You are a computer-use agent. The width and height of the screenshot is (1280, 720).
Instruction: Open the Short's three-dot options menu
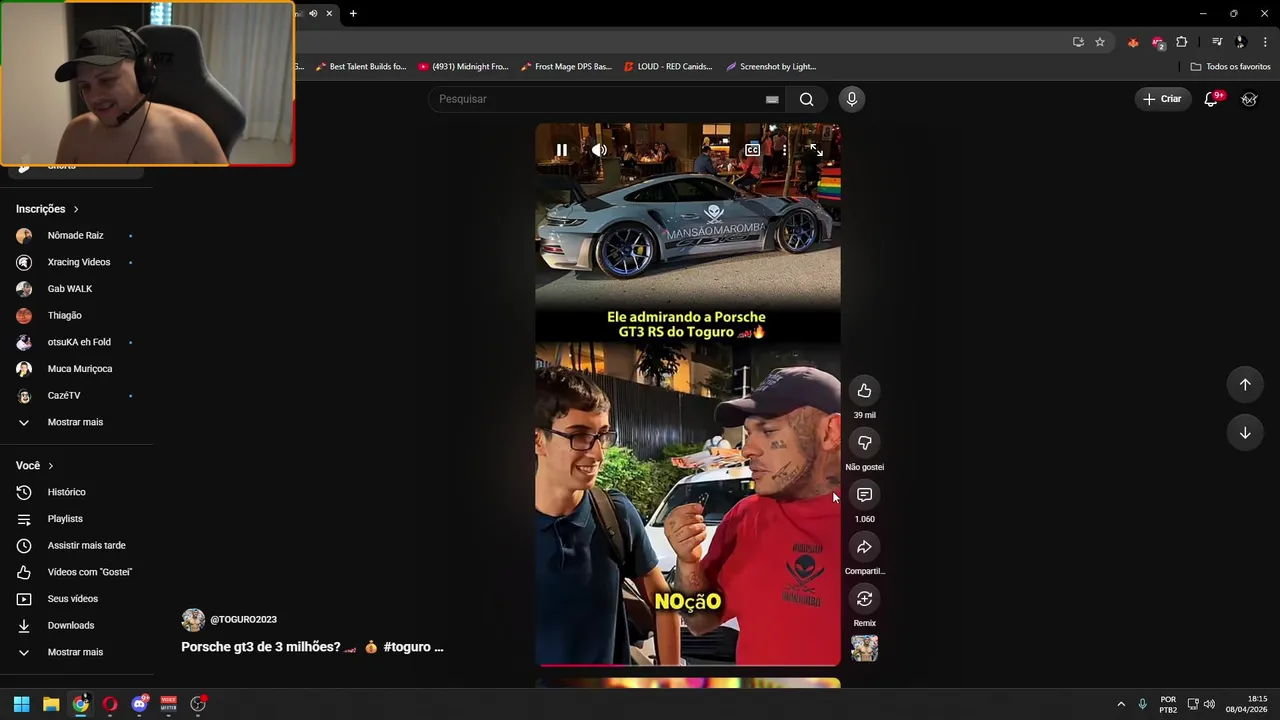(784, 150)
